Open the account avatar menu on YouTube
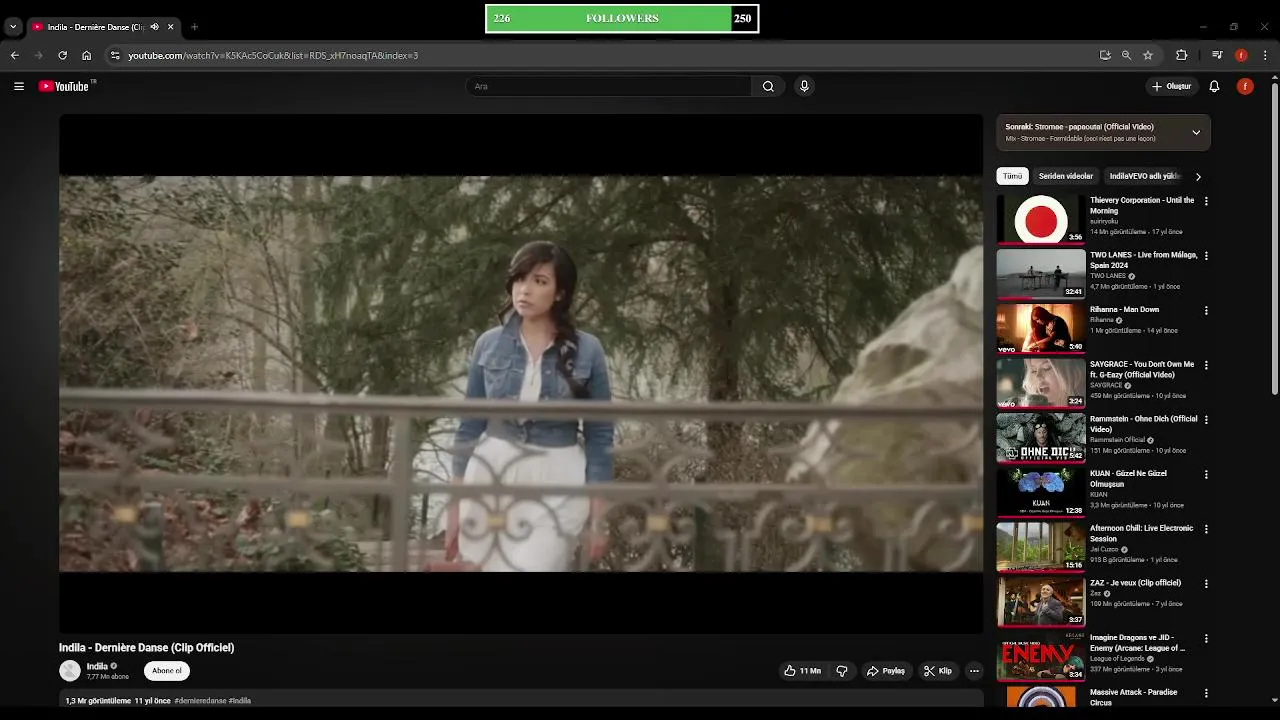 click(1245, 86)
